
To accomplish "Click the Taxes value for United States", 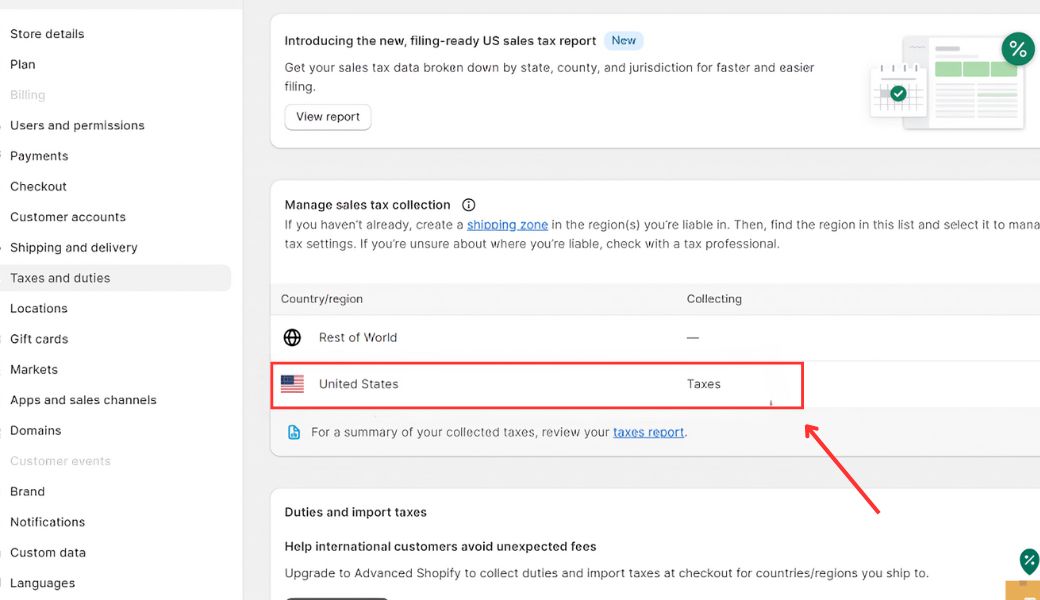I will pos(704,384).
